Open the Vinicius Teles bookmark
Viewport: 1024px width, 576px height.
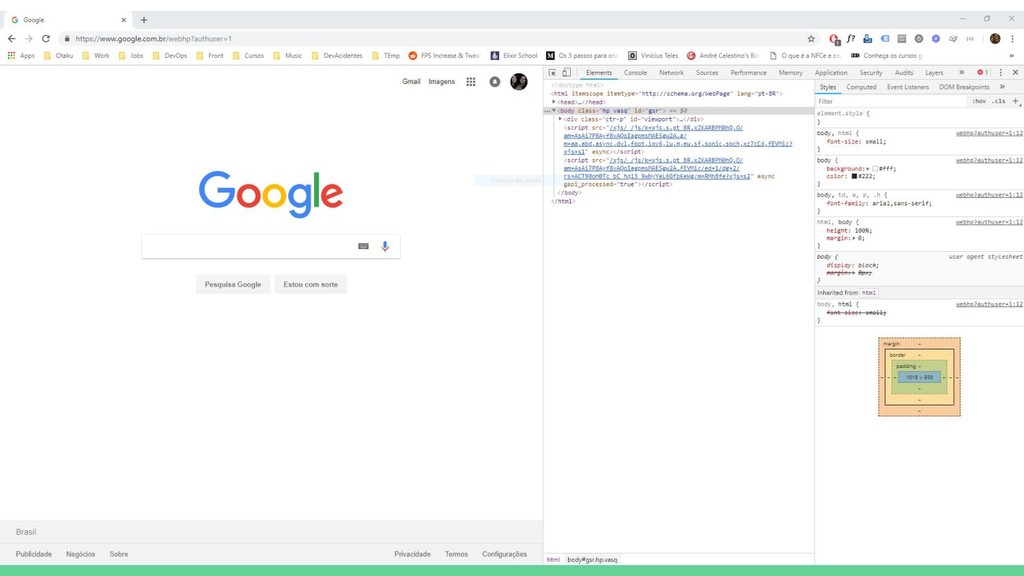653,56
